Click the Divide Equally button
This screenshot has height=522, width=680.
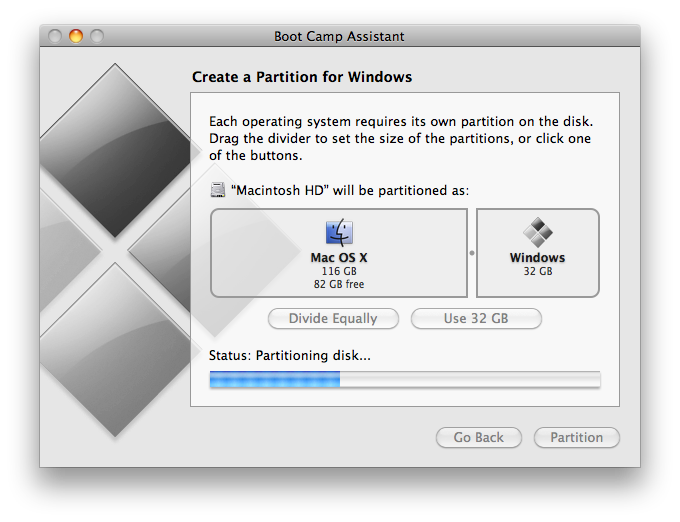click(333, 319)
